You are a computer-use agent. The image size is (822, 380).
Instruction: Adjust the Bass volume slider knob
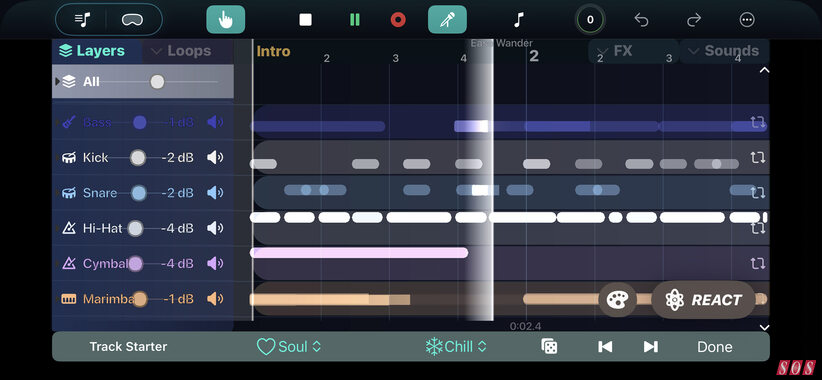pos(139,122)
